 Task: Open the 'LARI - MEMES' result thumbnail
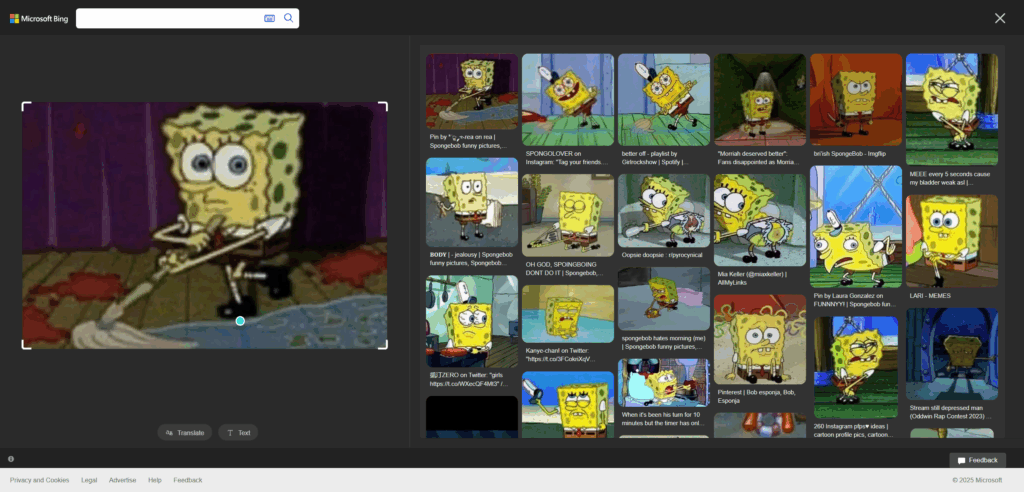click(952, 241)
